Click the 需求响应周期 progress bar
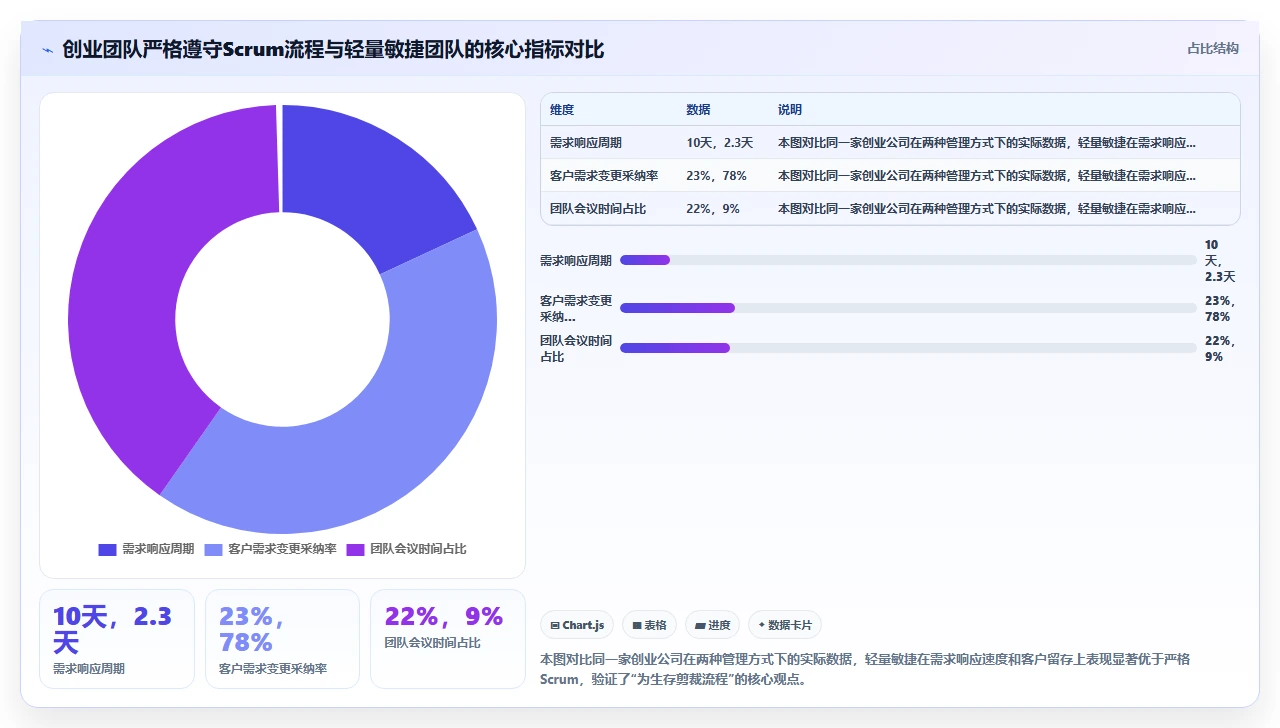Viewport: 1280px width, 728px height. 908,260
